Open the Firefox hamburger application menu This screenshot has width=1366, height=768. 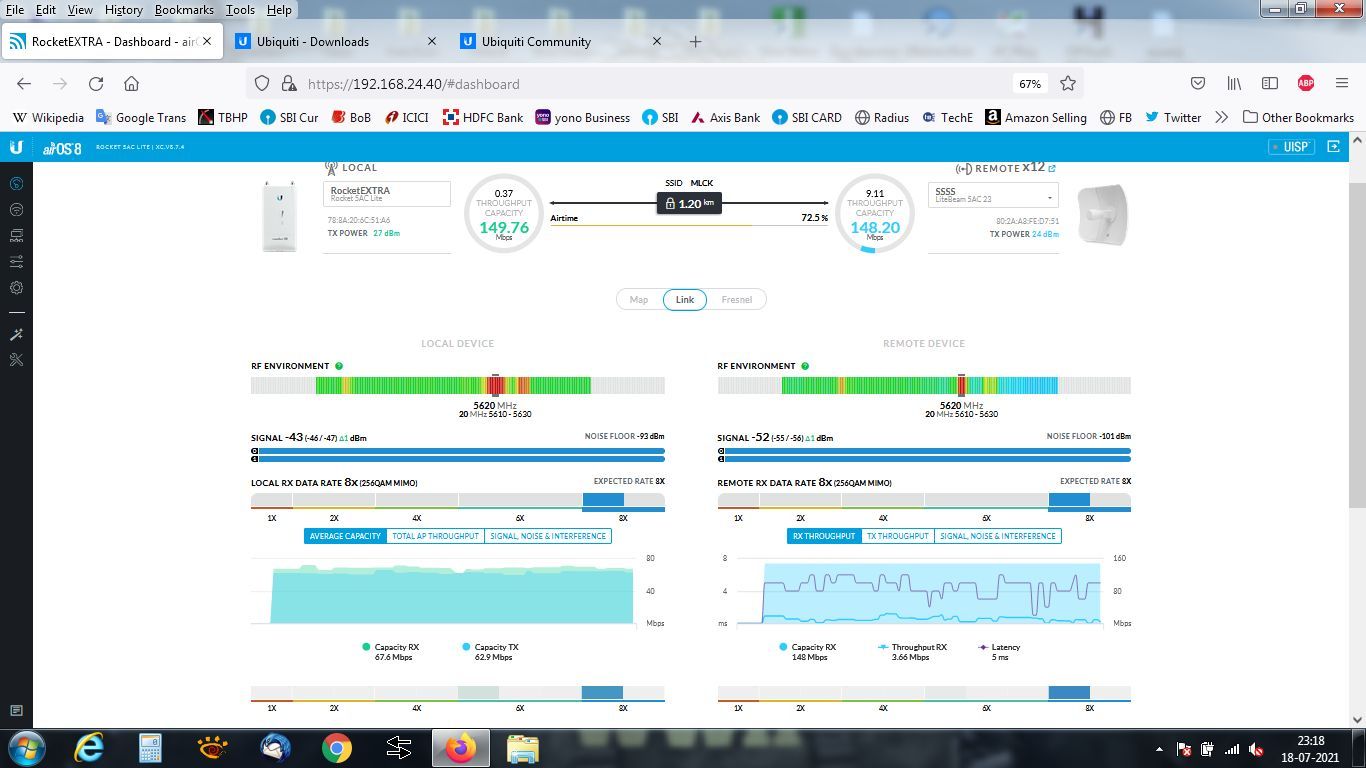[x=1342, y=84]
